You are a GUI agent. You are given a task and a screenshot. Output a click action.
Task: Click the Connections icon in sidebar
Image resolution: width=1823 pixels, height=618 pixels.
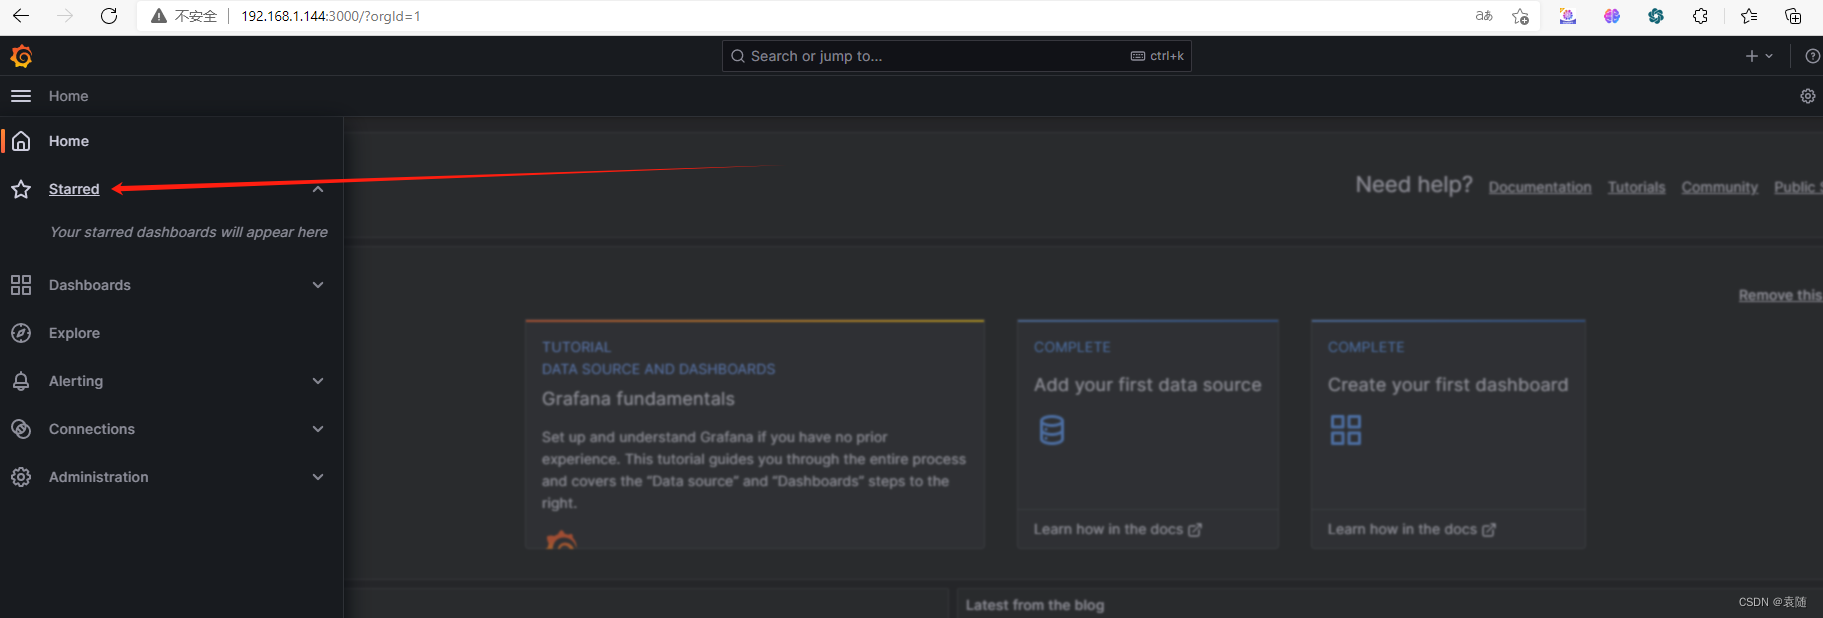click(21, 429)
